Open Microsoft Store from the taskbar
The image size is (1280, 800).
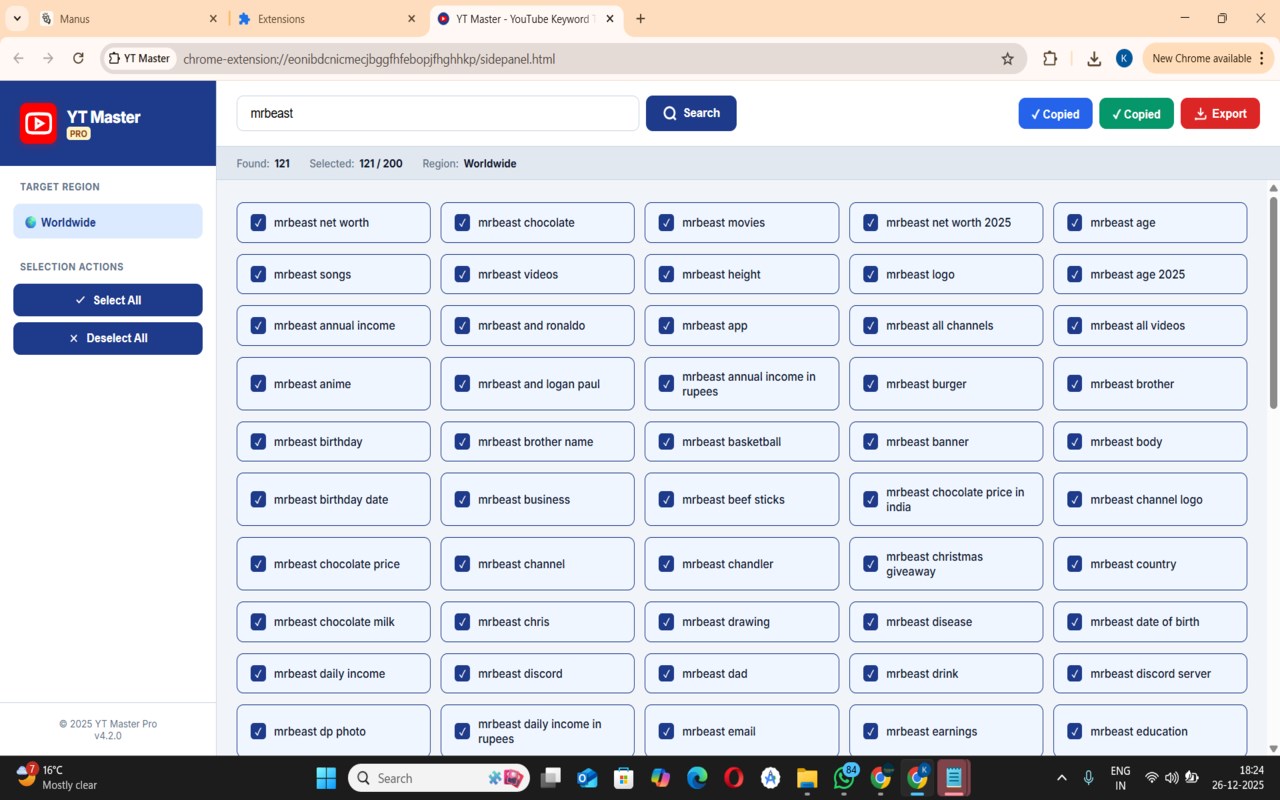(x=624, y=778)
